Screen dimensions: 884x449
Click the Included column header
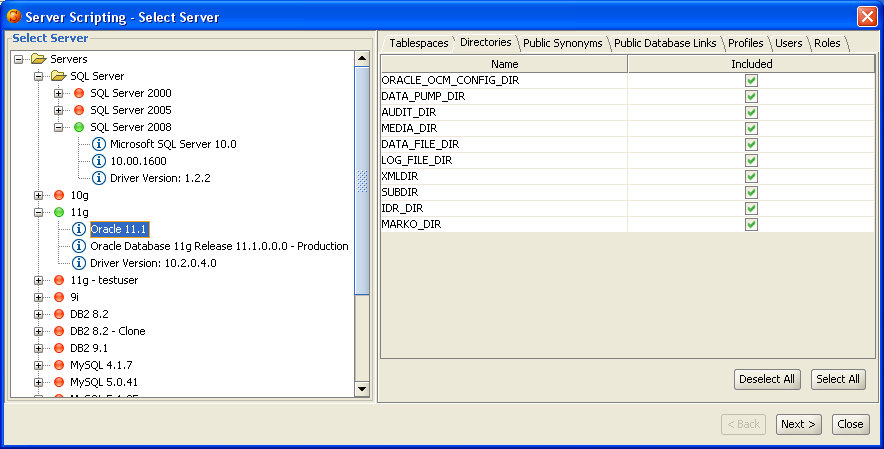(752, 64)
